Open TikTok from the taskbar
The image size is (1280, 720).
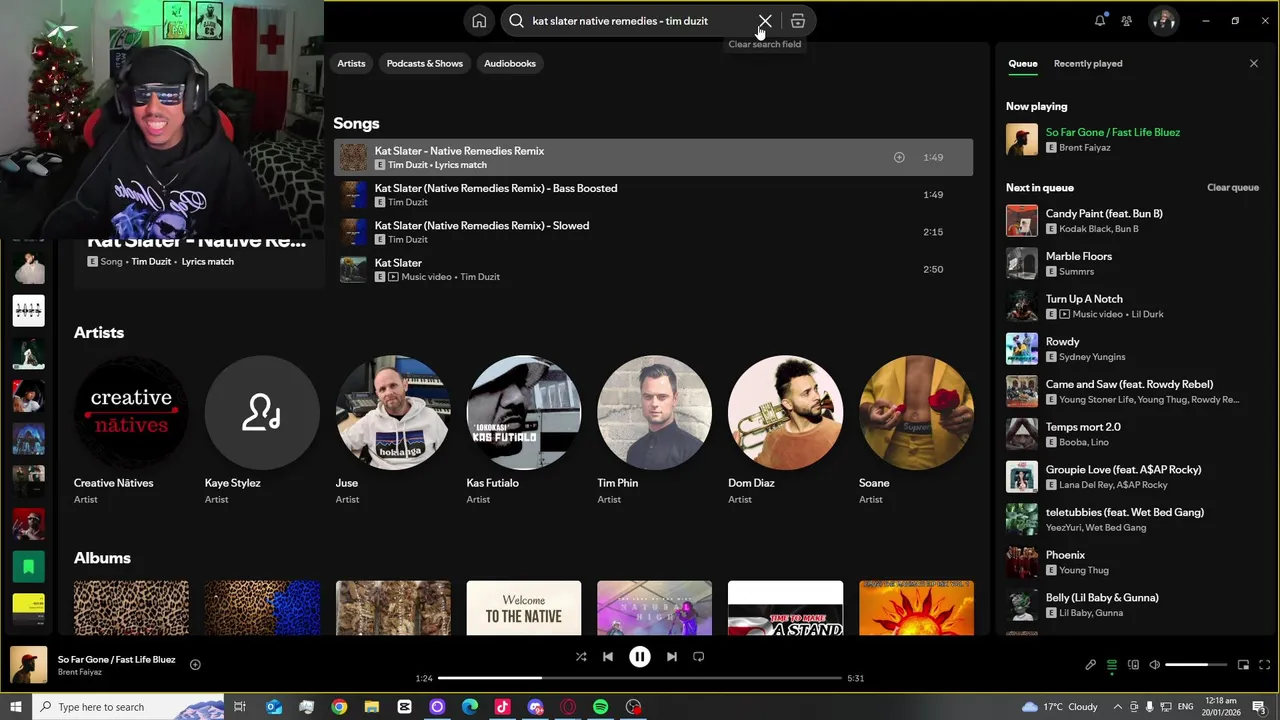502,707
